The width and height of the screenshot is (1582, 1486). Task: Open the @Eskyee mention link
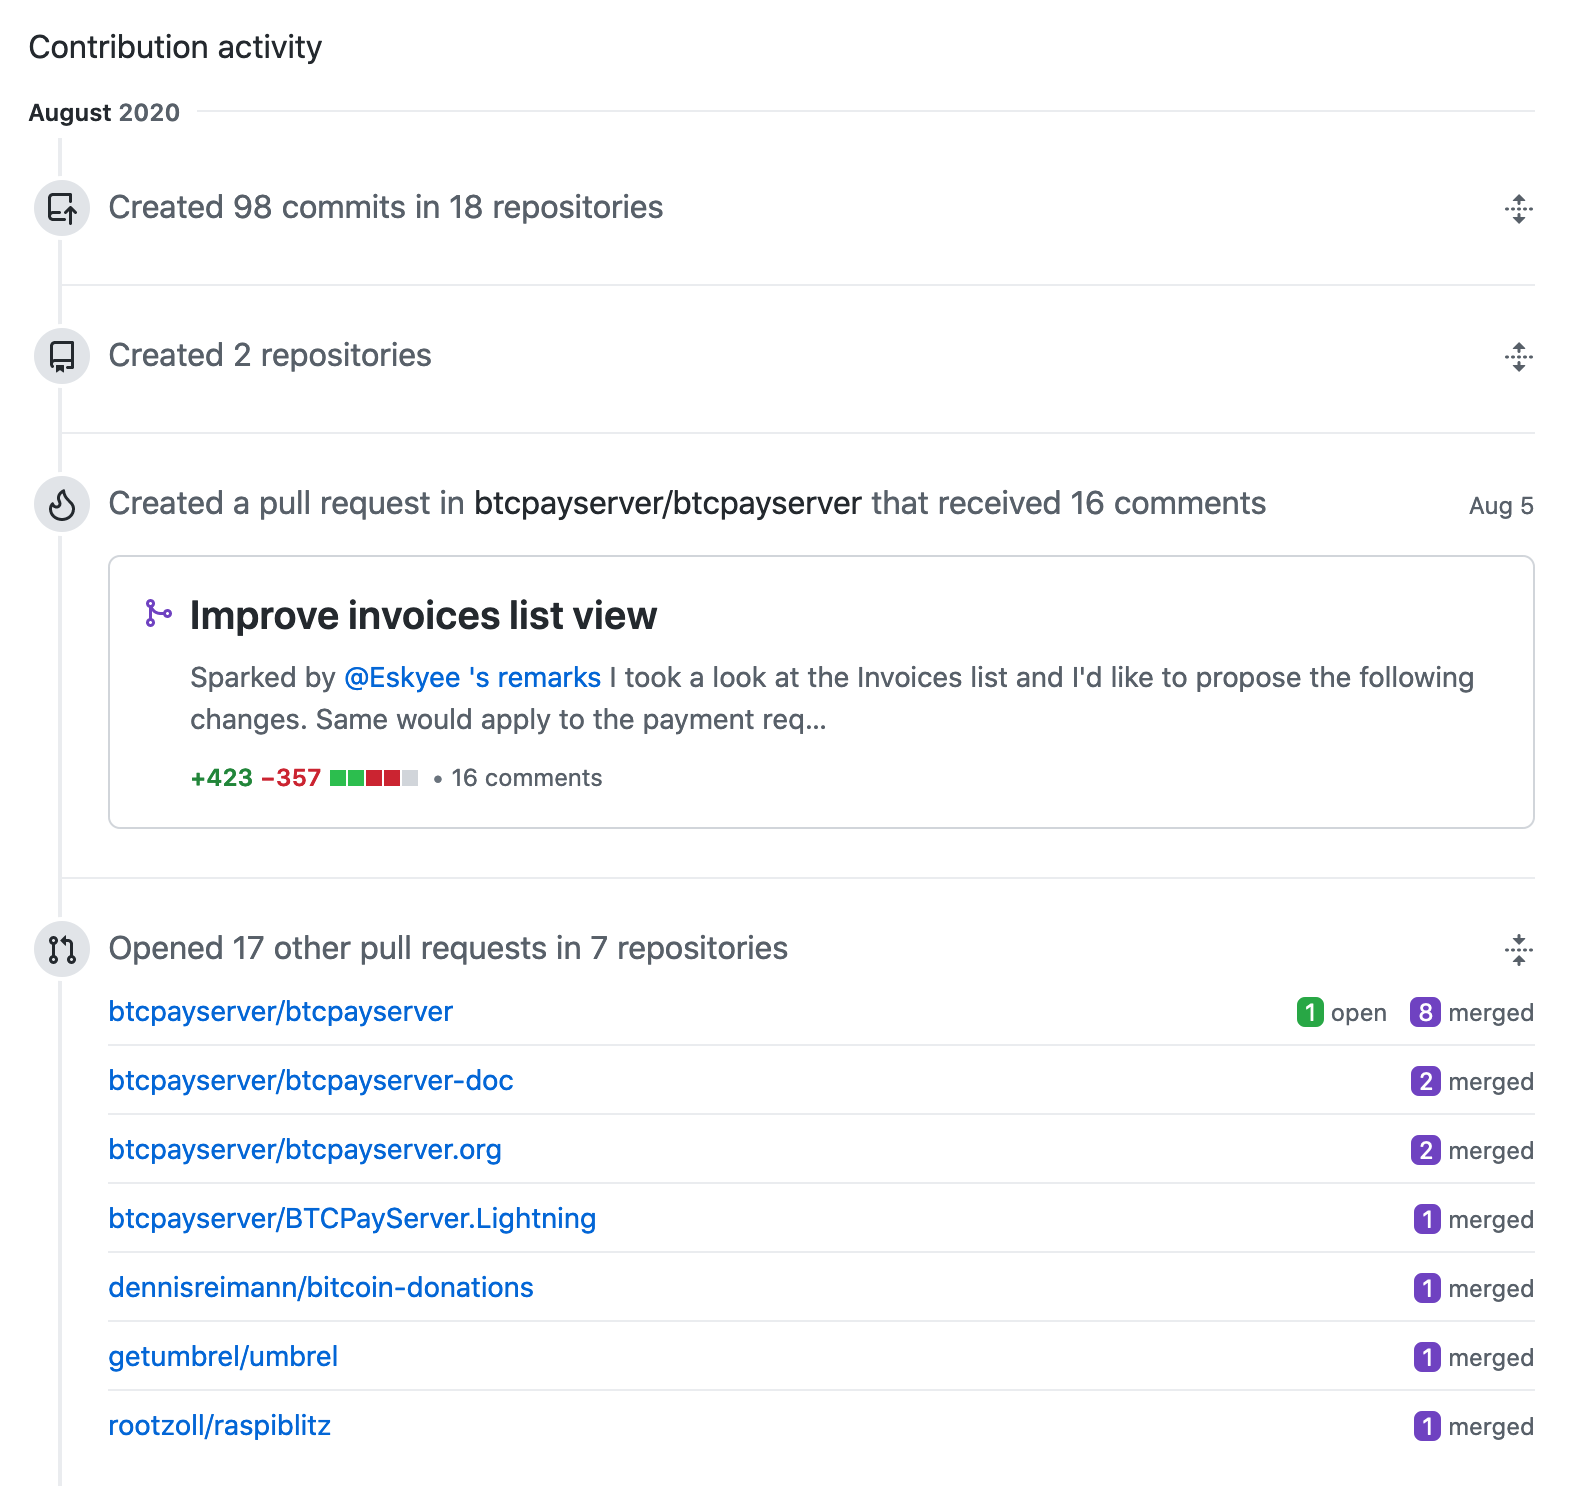tap(402, 677)
